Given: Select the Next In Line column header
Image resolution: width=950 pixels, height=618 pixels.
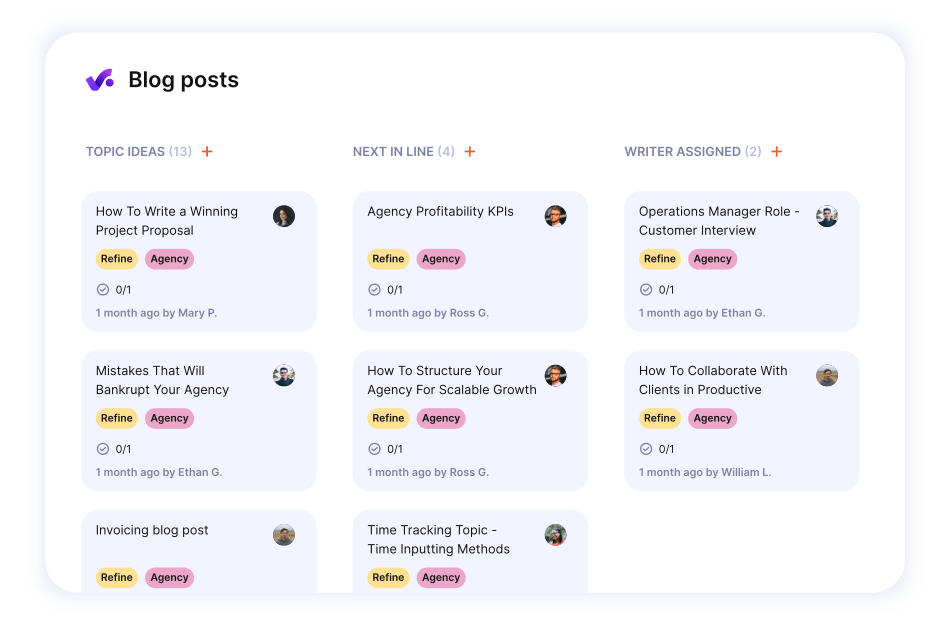Looking at the screenshot, I should pos(393,151).
